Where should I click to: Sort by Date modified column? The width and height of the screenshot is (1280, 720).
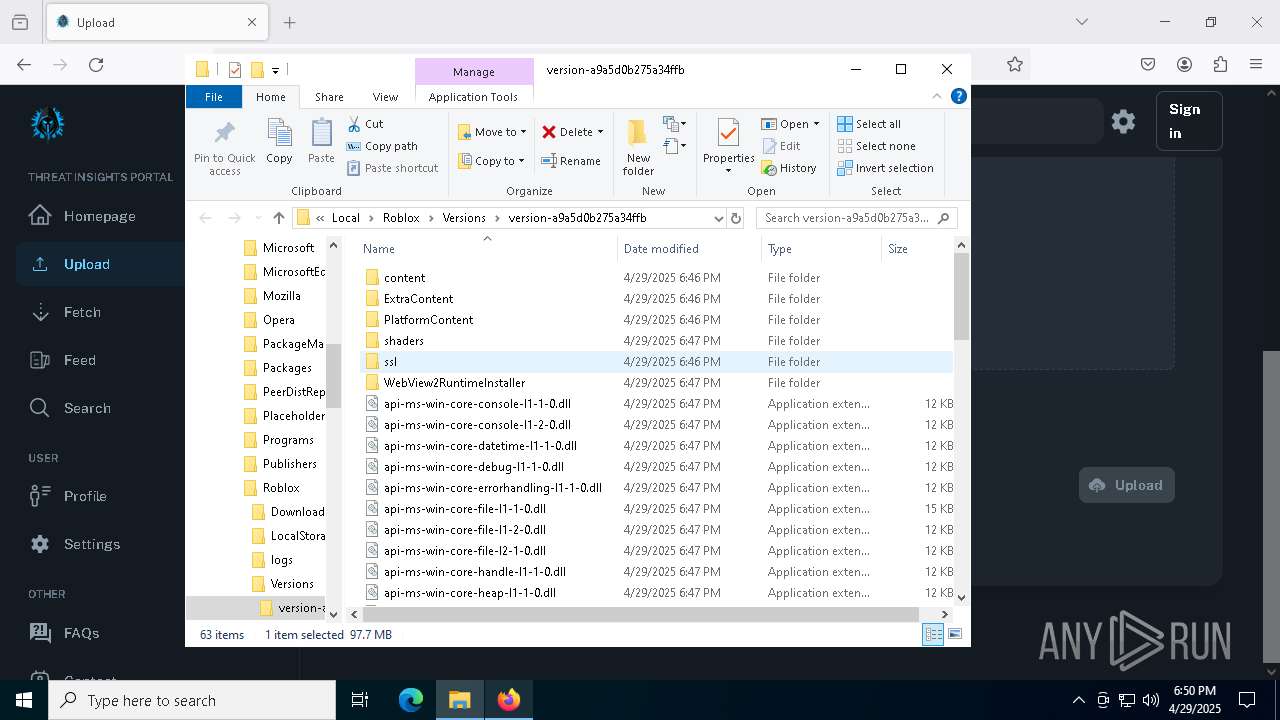coord(689,249)
